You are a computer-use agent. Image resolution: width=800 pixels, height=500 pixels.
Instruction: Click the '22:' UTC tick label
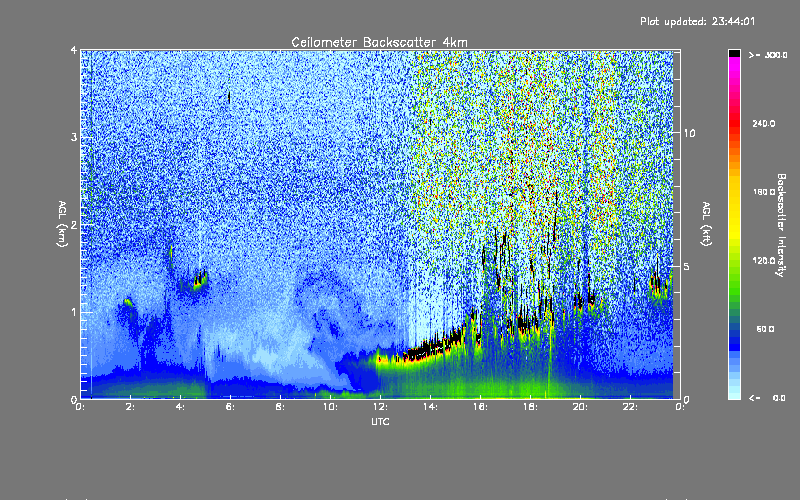630,407
